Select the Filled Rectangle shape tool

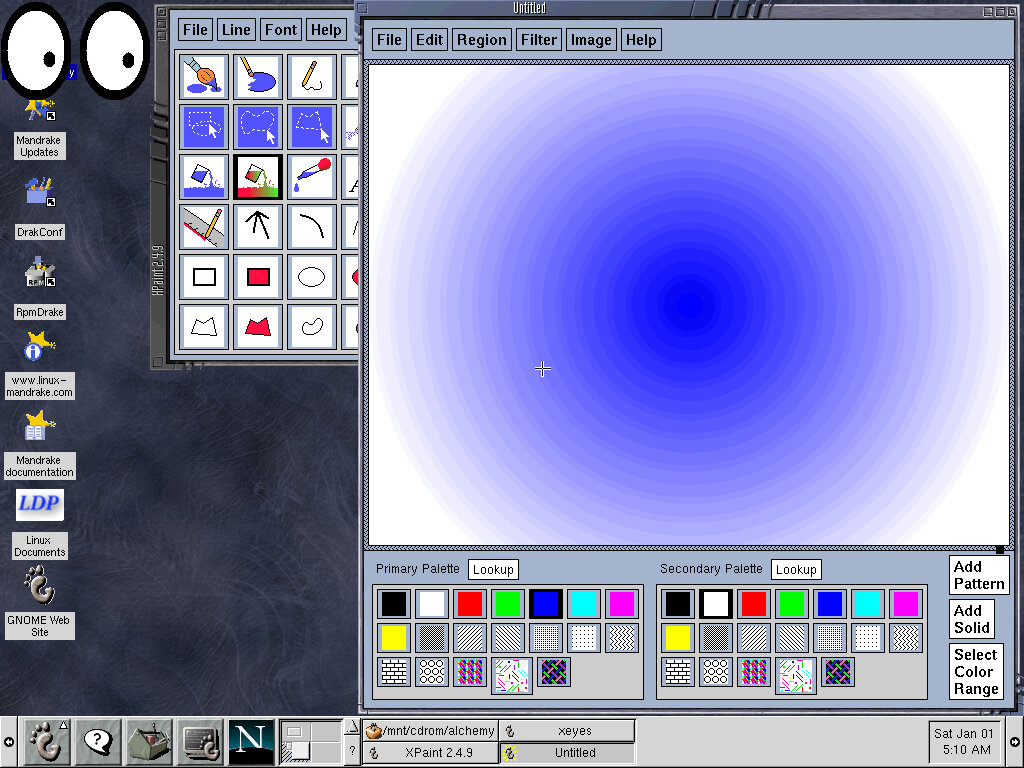[258, 277]
